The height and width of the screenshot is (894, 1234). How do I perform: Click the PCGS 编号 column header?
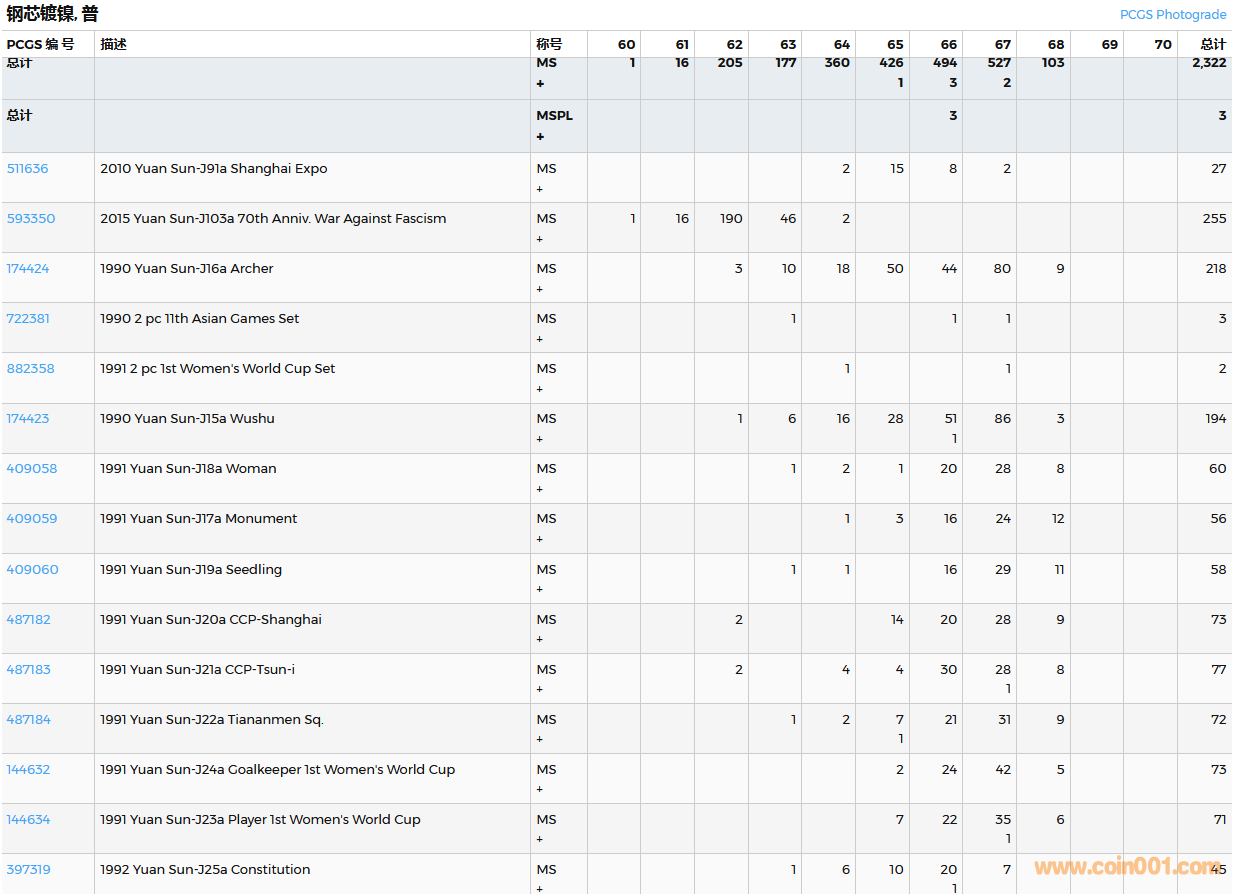click(x=40, y=44)
